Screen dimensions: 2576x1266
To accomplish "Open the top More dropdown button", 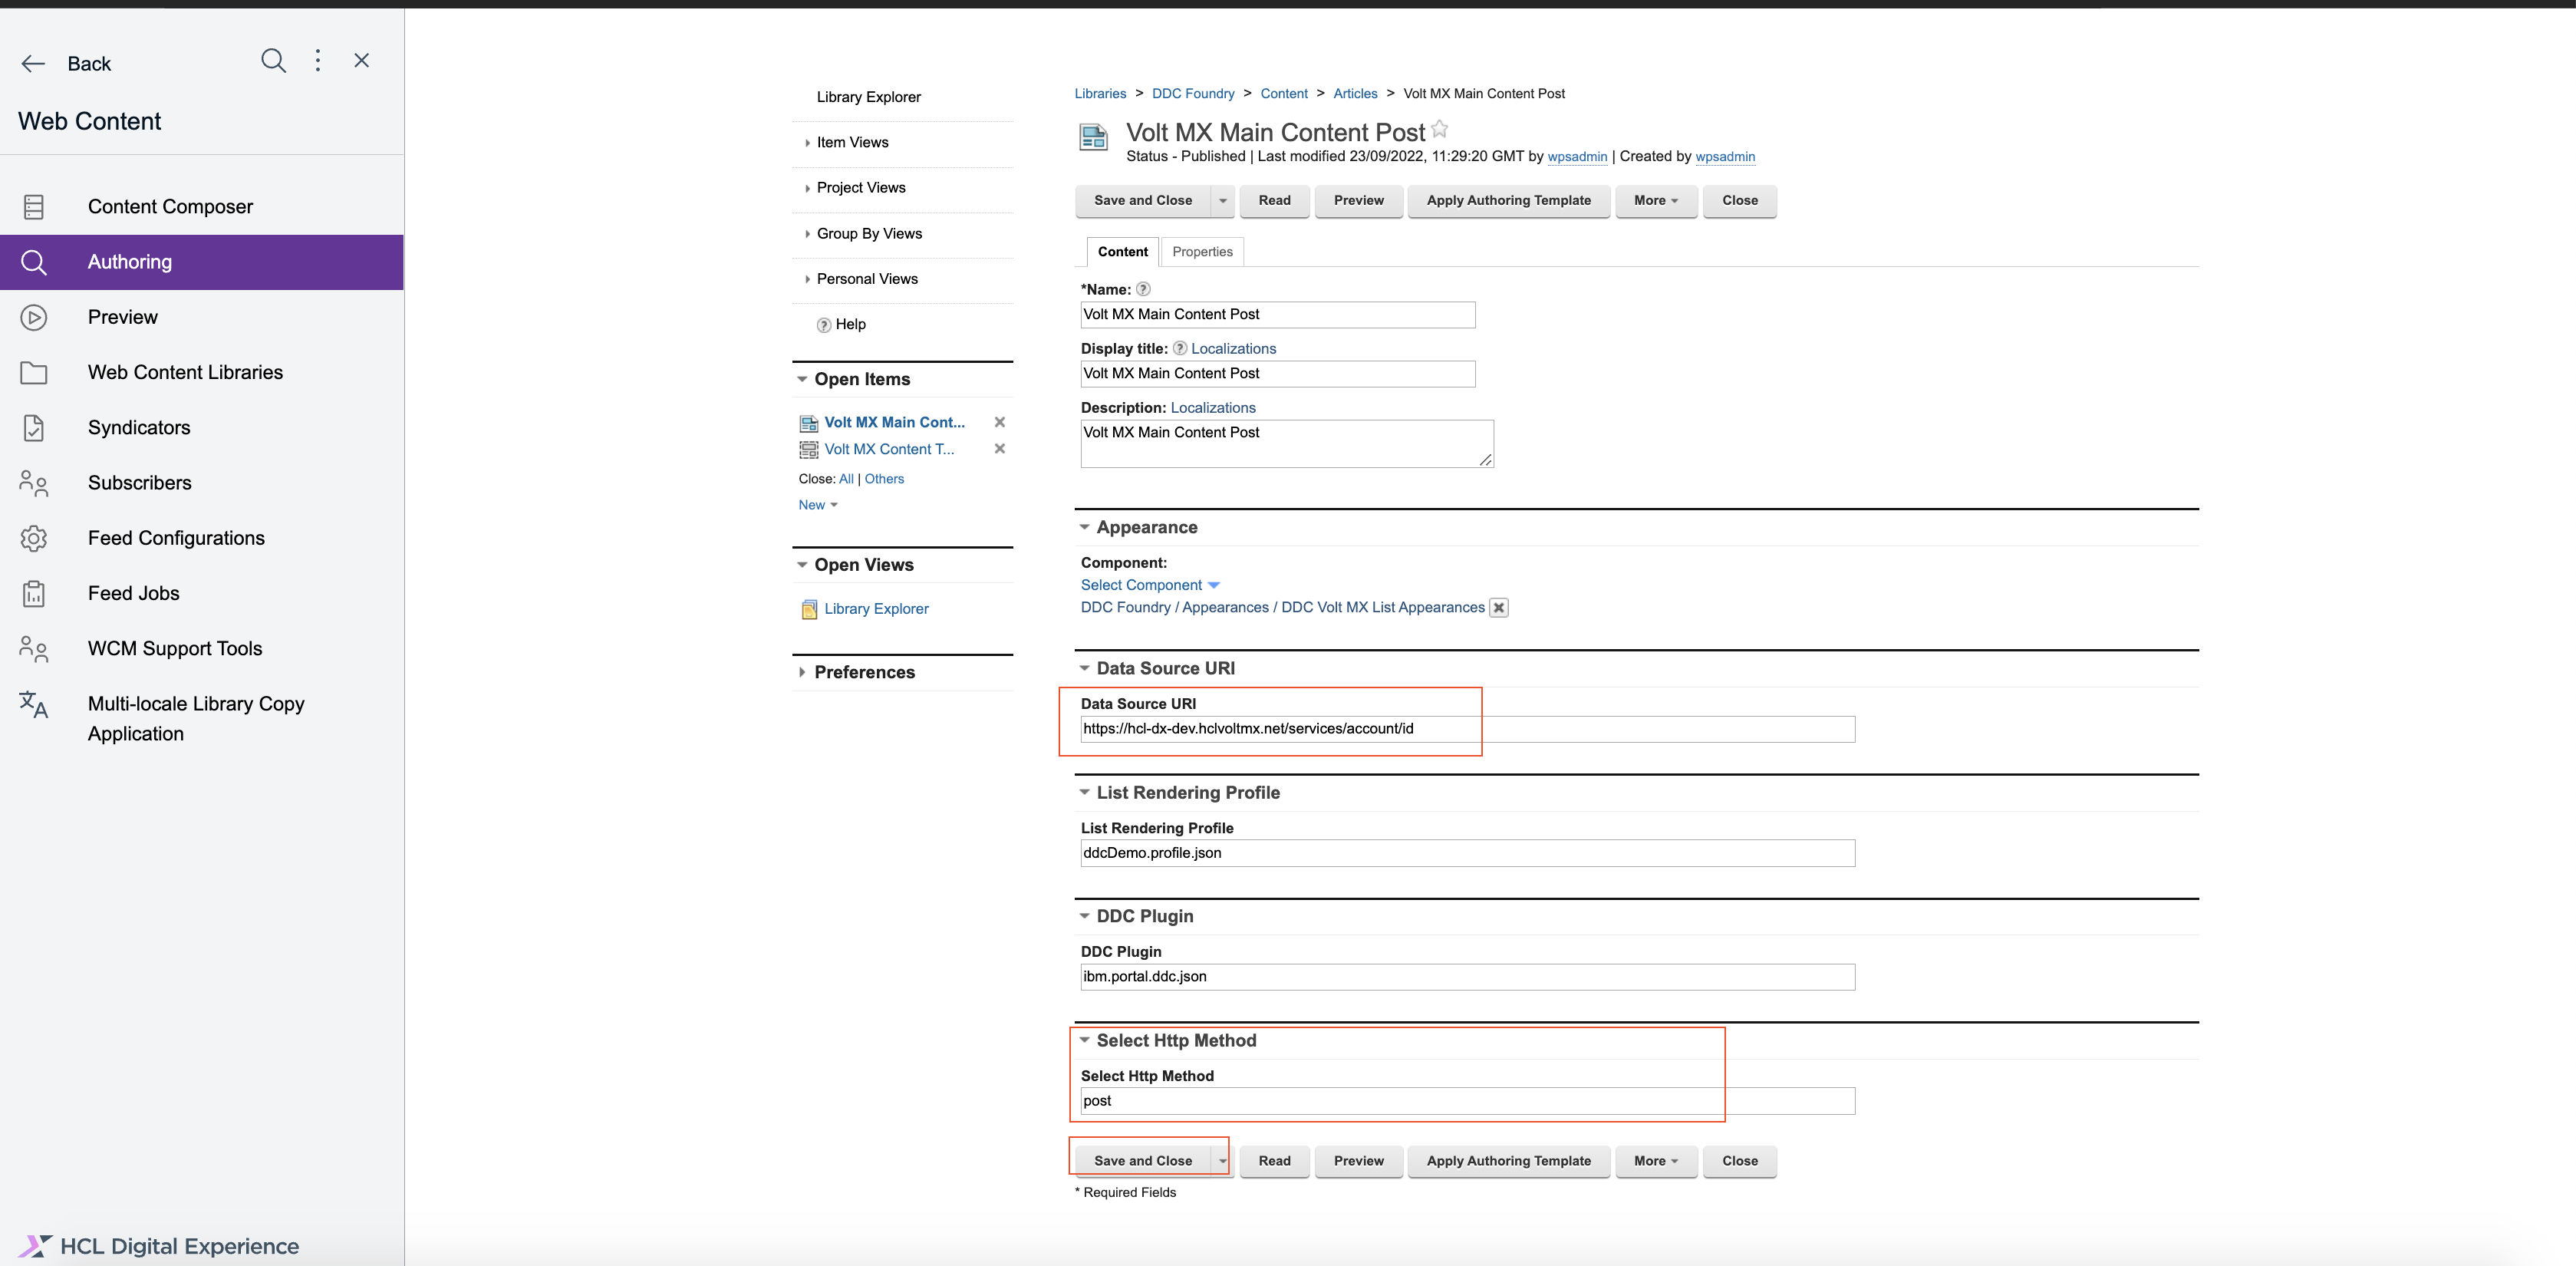I will (x=1655, y=201).
